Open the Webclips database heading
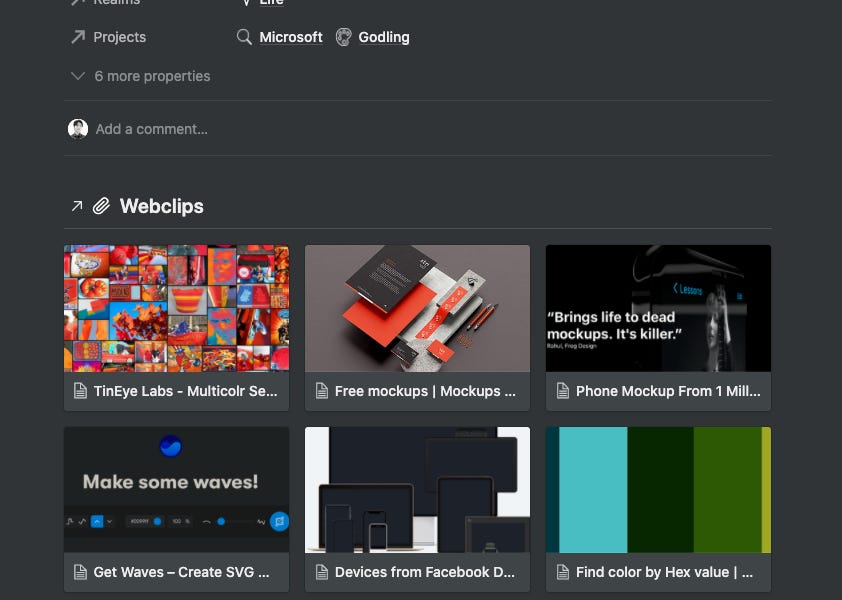This screenshot has height=600, width=842. (x=162, y=206)
